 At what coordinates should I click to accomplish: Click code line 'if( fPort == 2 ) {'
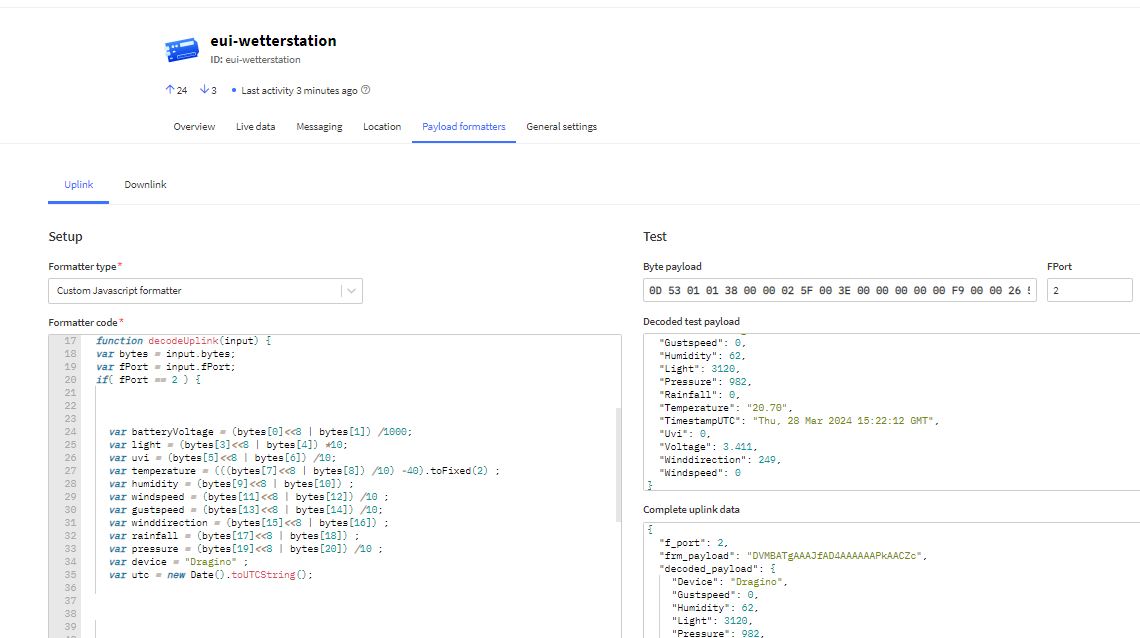[x=148, y=380]
